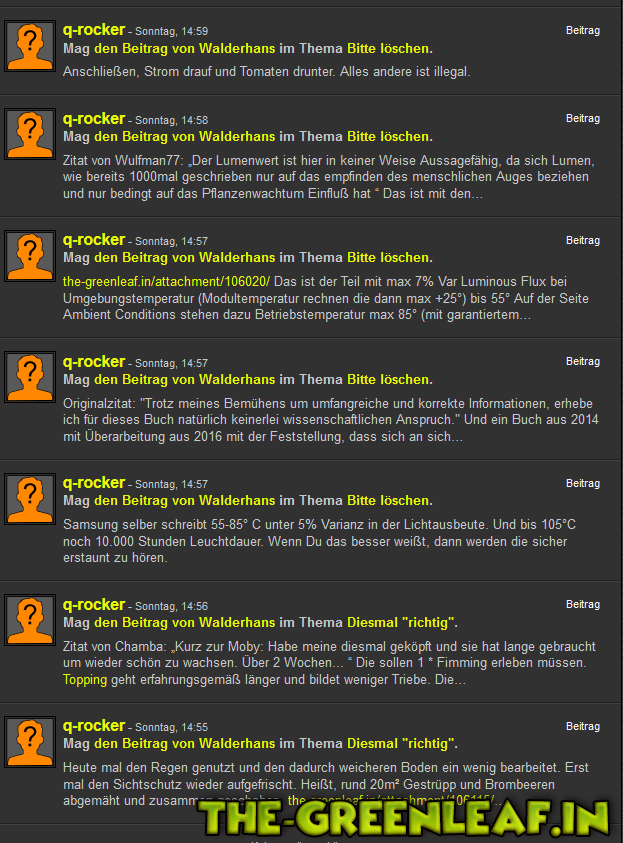
Task: Click timestamp 'Sonntag, 14:59'
Action: (171, 32)
